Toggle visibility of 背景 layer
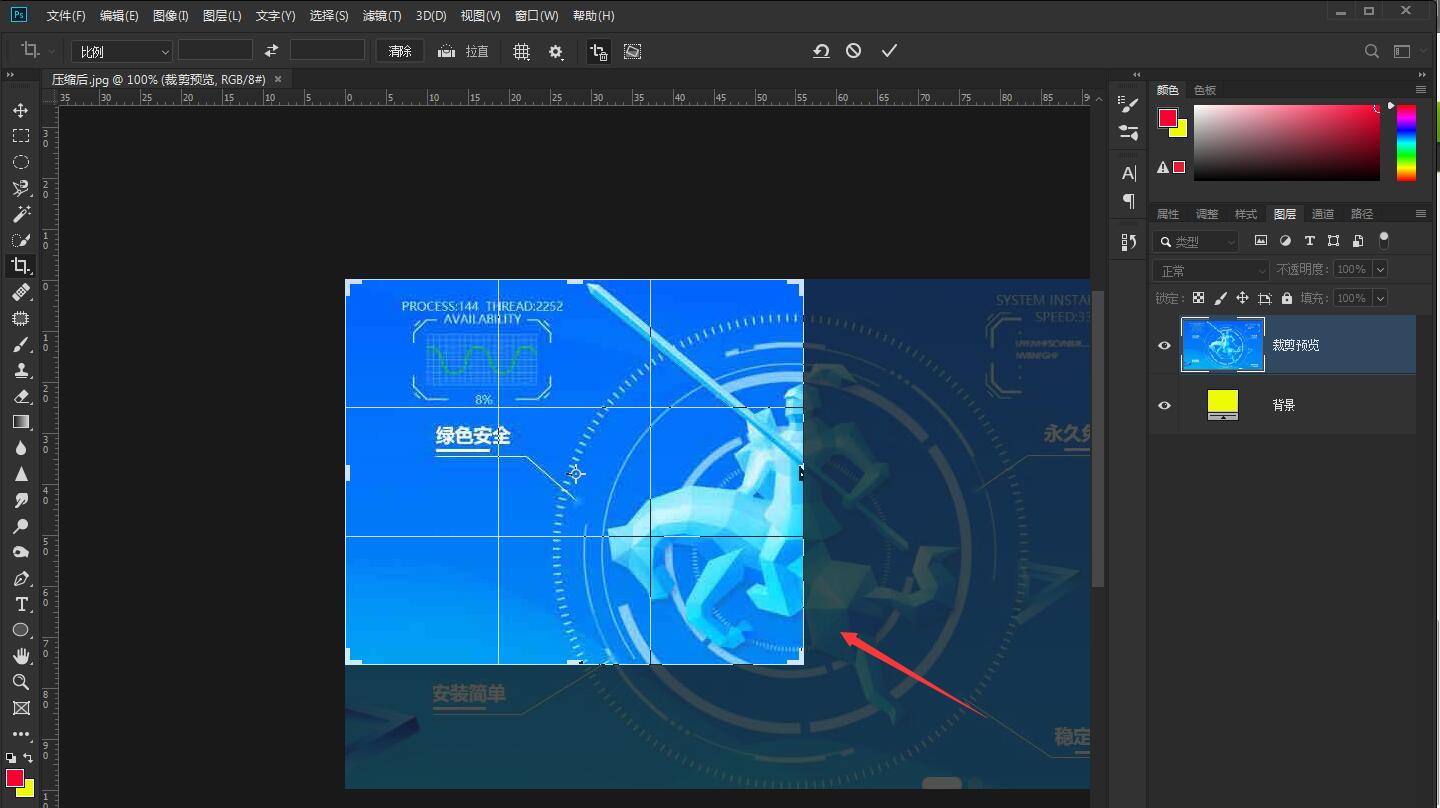The height and width of the screenshot is (808, 1440). tap(1164, 405)
